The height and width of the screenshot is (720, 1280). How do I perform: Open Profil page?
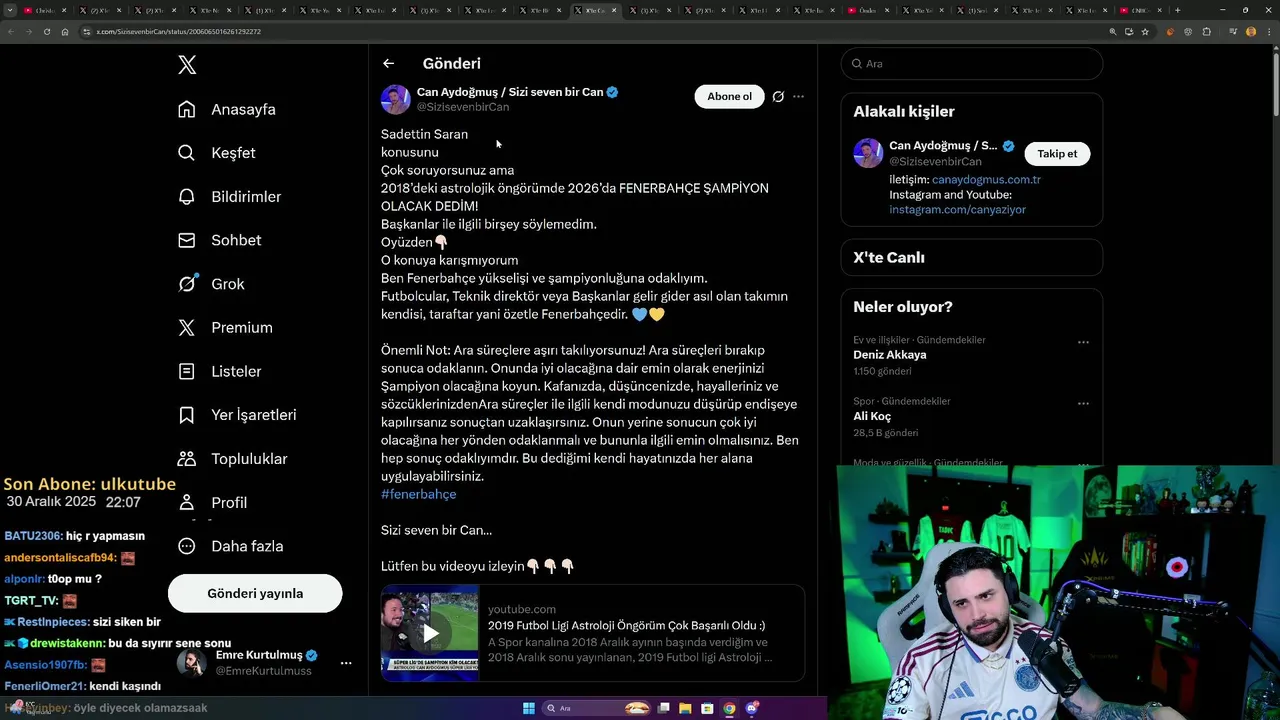(213, 502)
